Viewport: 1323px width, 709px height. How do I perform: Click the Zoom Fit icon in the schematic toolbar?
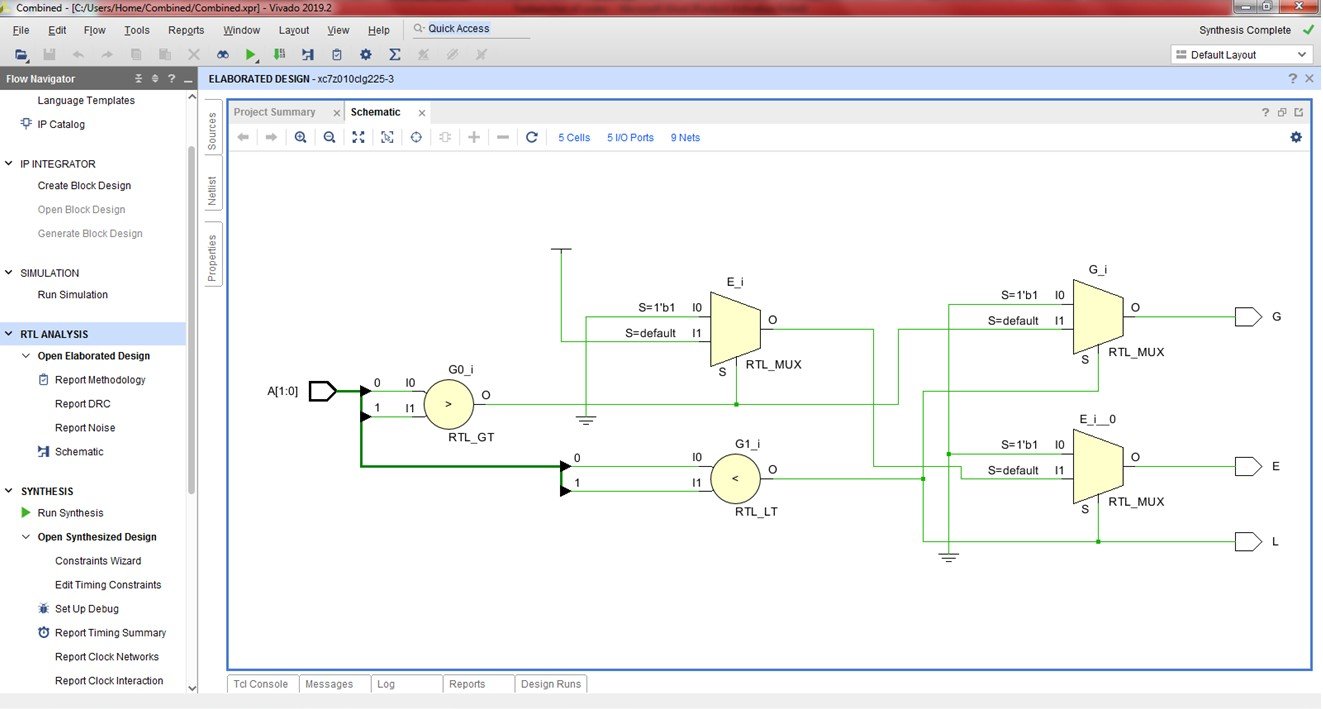click(358, 137)
